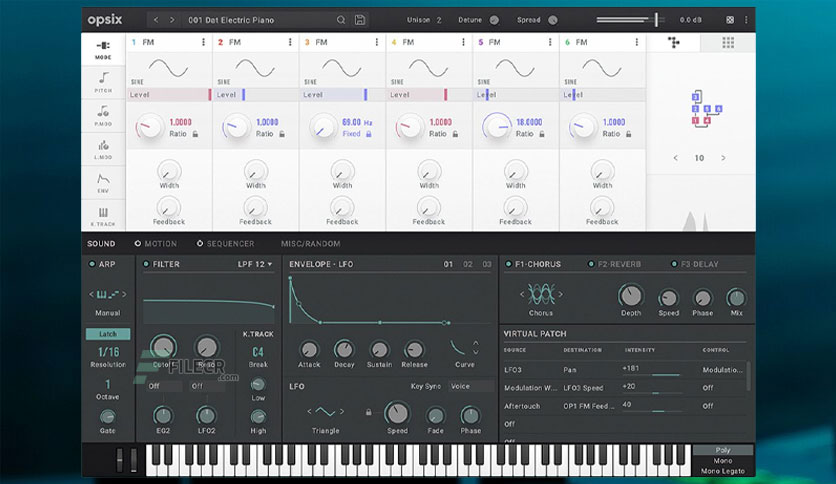Viewport: 836px width, 484px height.
Task: Select Mono Legato voice mode
Action: (723, 471)
